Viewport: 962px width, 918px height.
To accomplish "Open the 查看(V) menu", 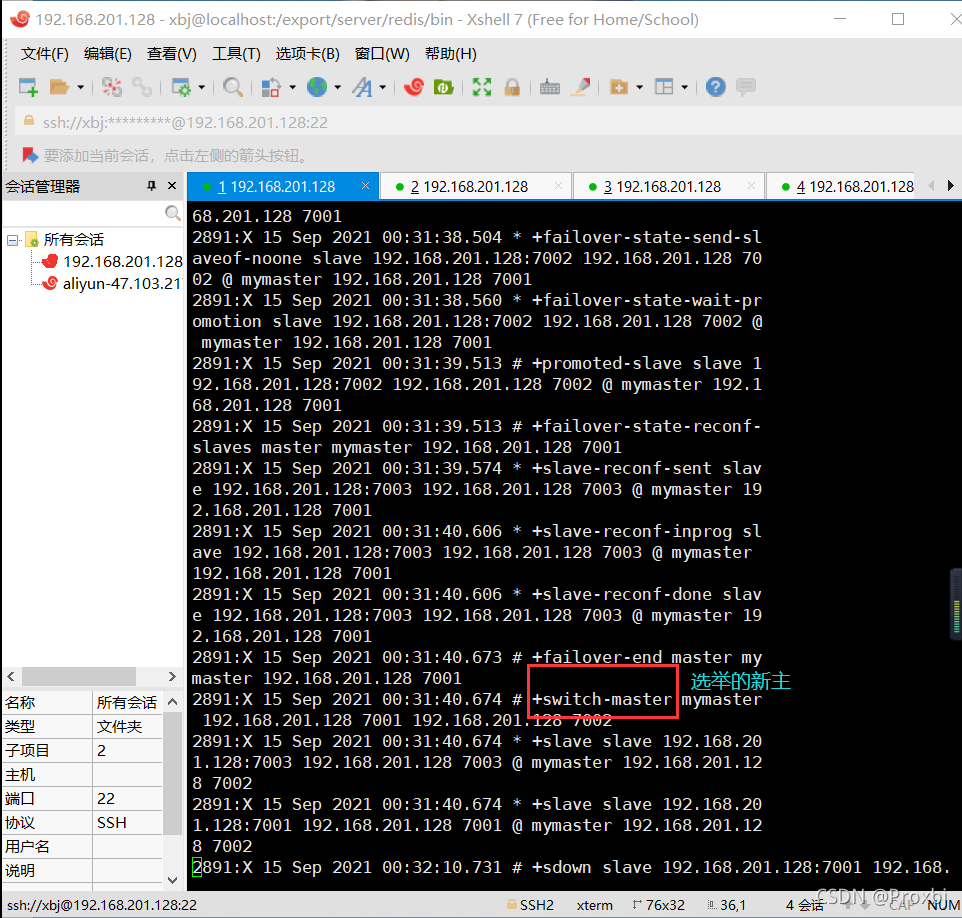I will pos(172,54).
